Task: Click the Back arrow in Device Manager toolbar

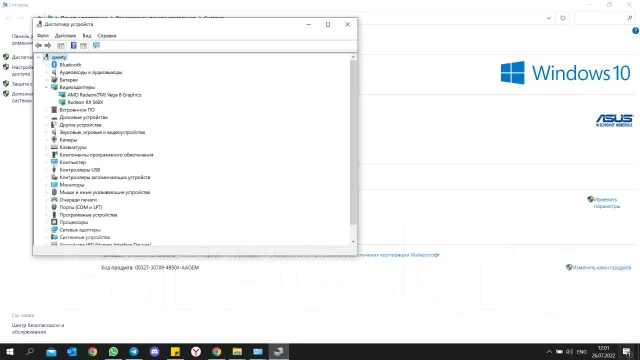Action: tap(38, 45)
